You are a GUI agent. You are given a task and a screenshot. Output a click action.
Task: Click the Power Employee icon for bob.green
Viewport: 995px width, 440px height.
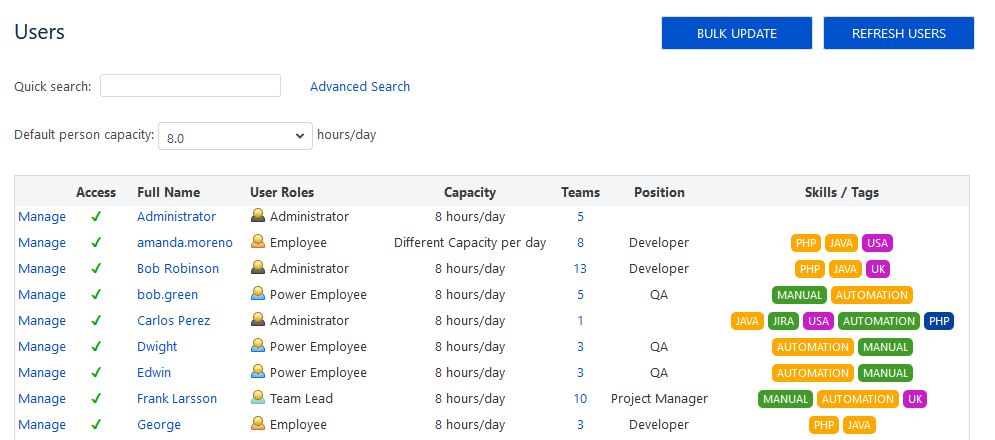[x=258, y=294]
